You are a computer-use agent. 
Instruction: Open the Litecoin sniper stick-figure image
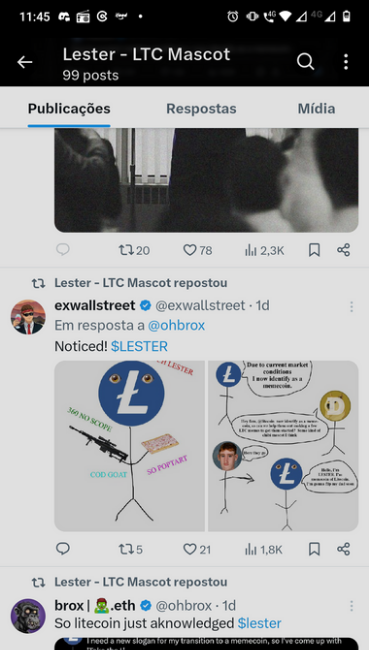coord(129,446)
